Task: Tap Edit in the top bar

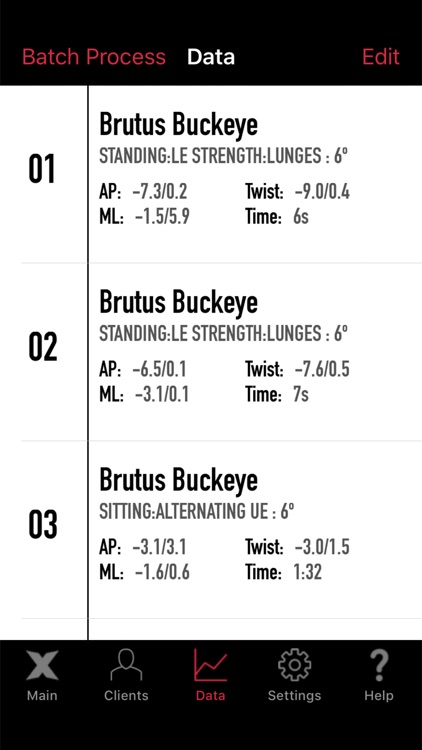Action: point(381,57)
